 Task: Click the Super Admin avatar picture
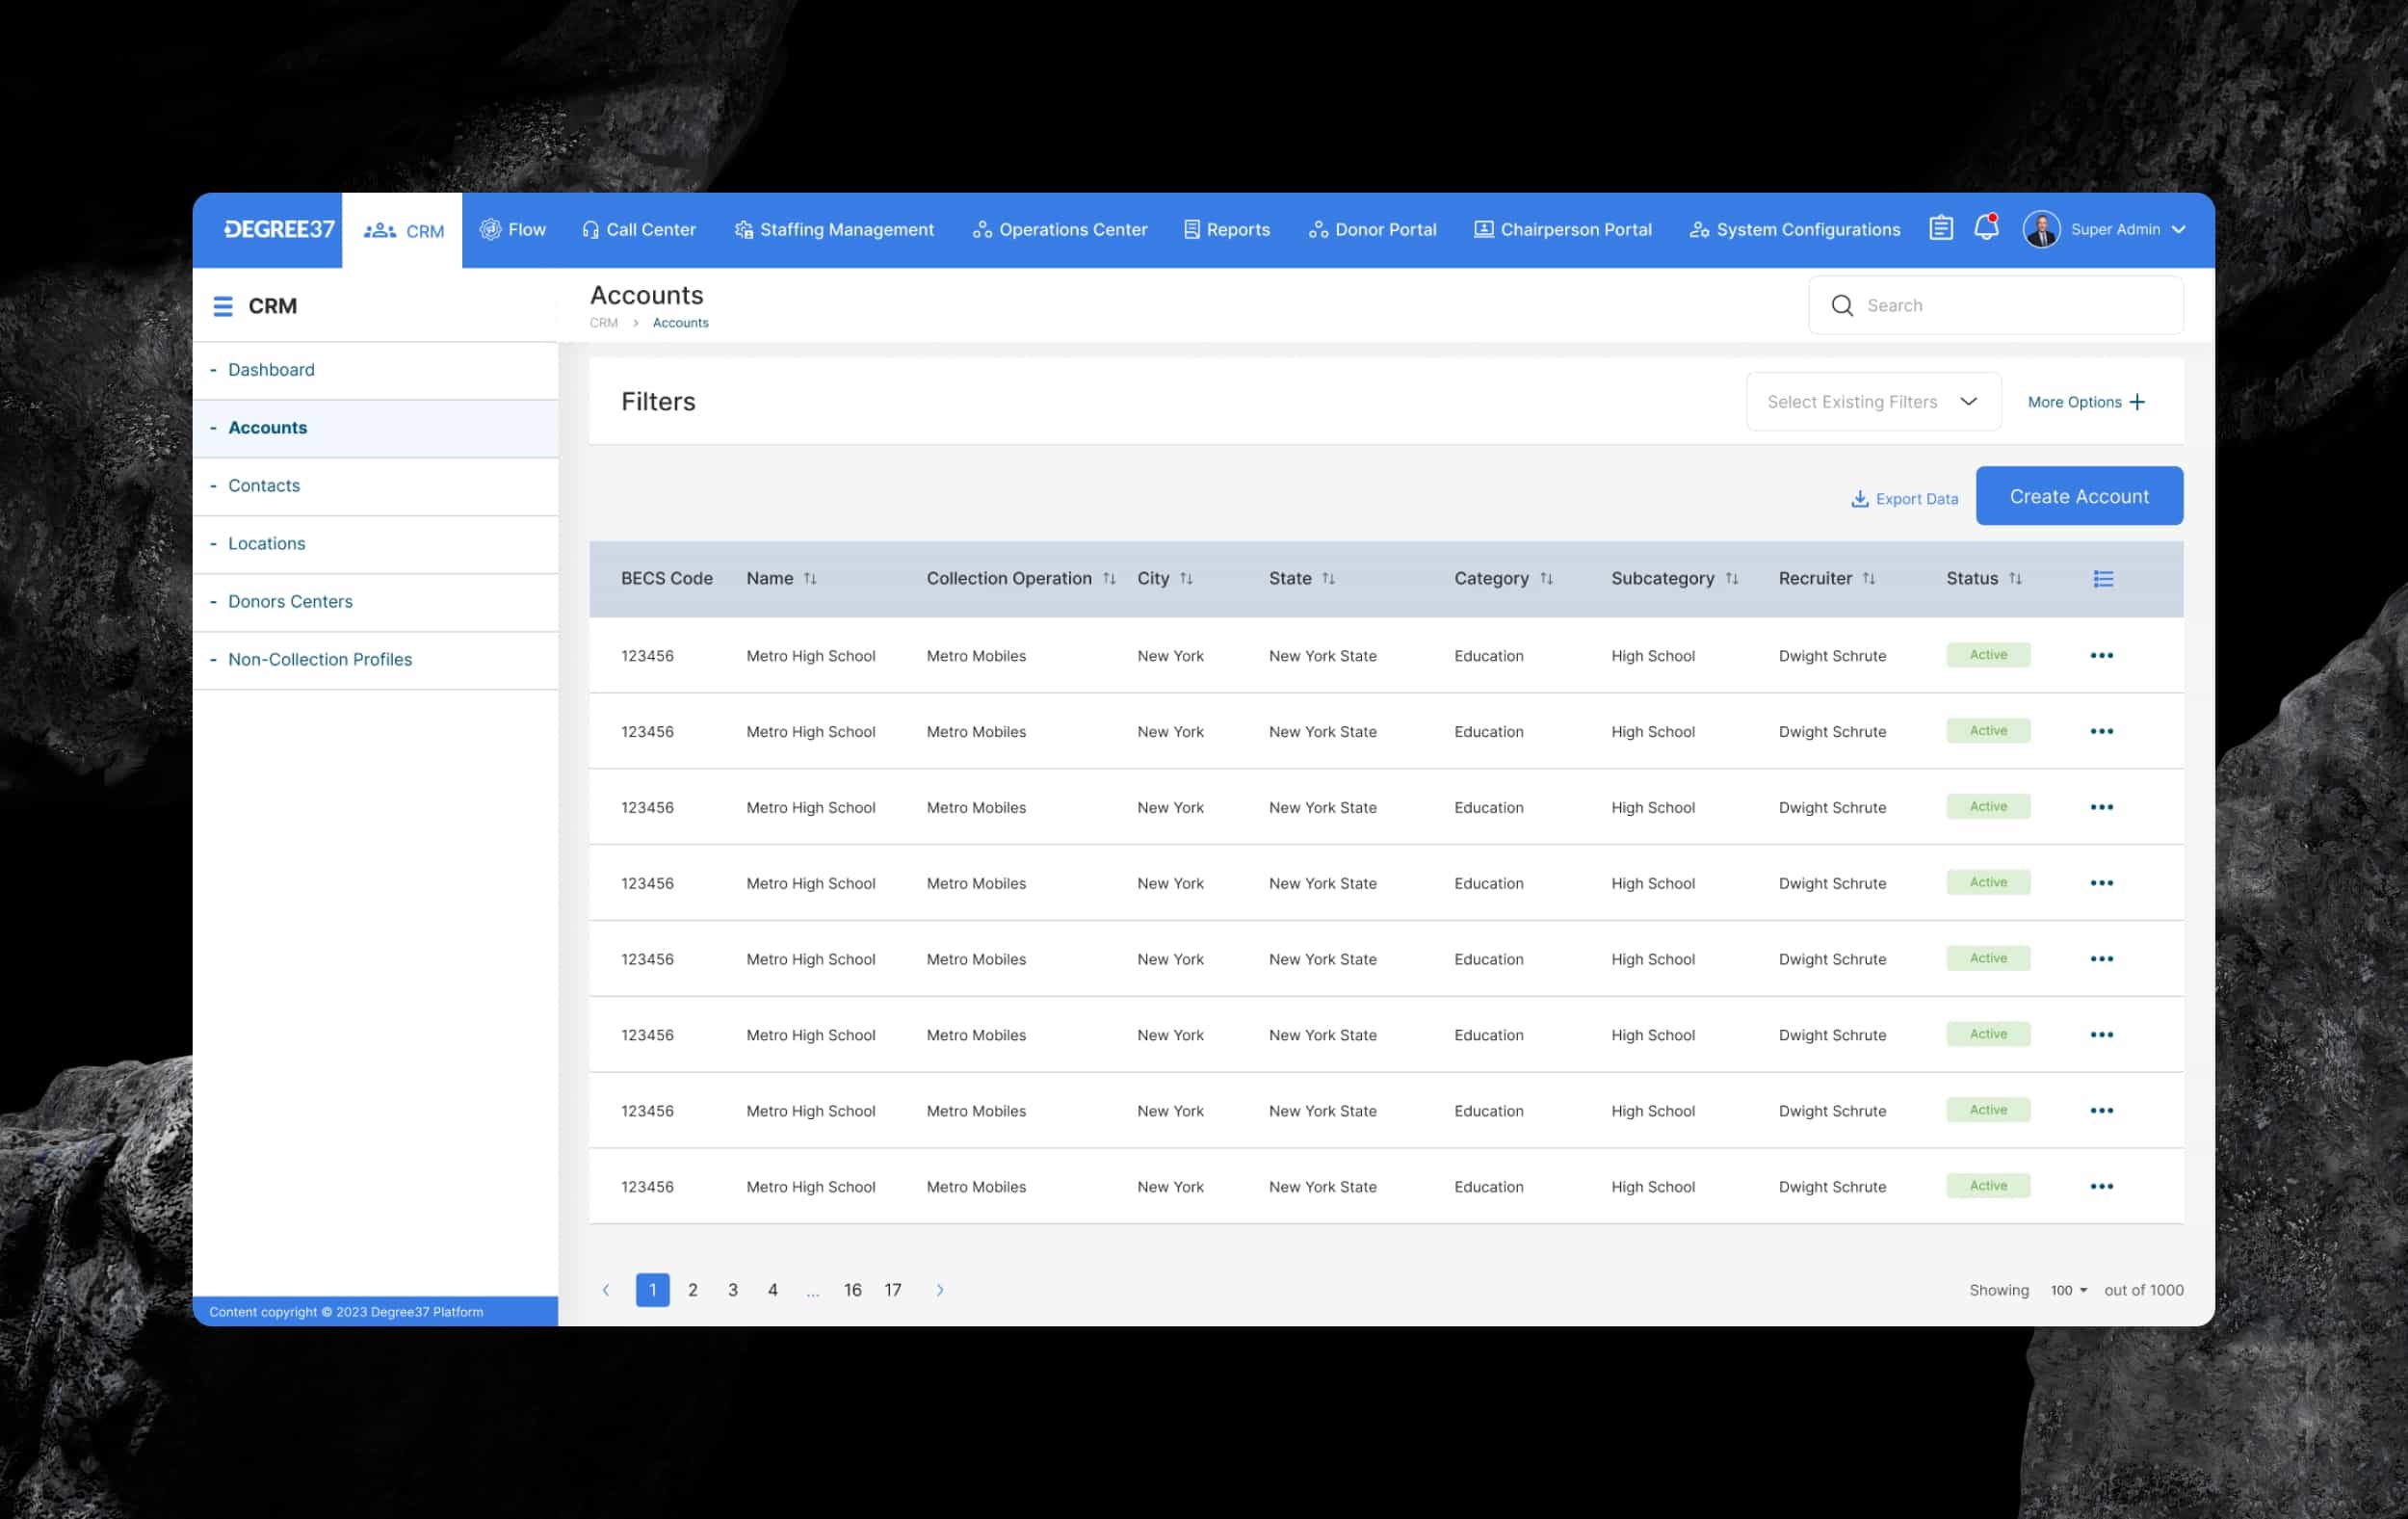pos(2041,229)
